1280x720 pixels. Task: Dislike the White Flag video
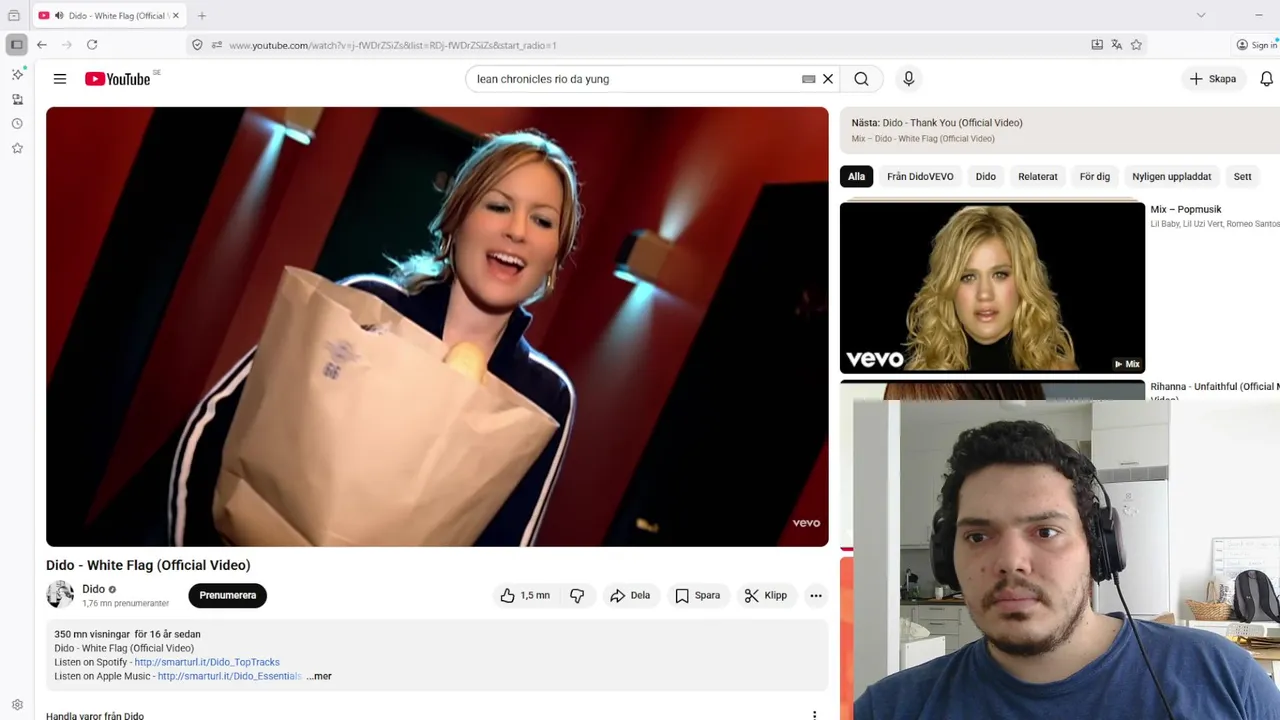pyautogui.click(x=577, y=595)
